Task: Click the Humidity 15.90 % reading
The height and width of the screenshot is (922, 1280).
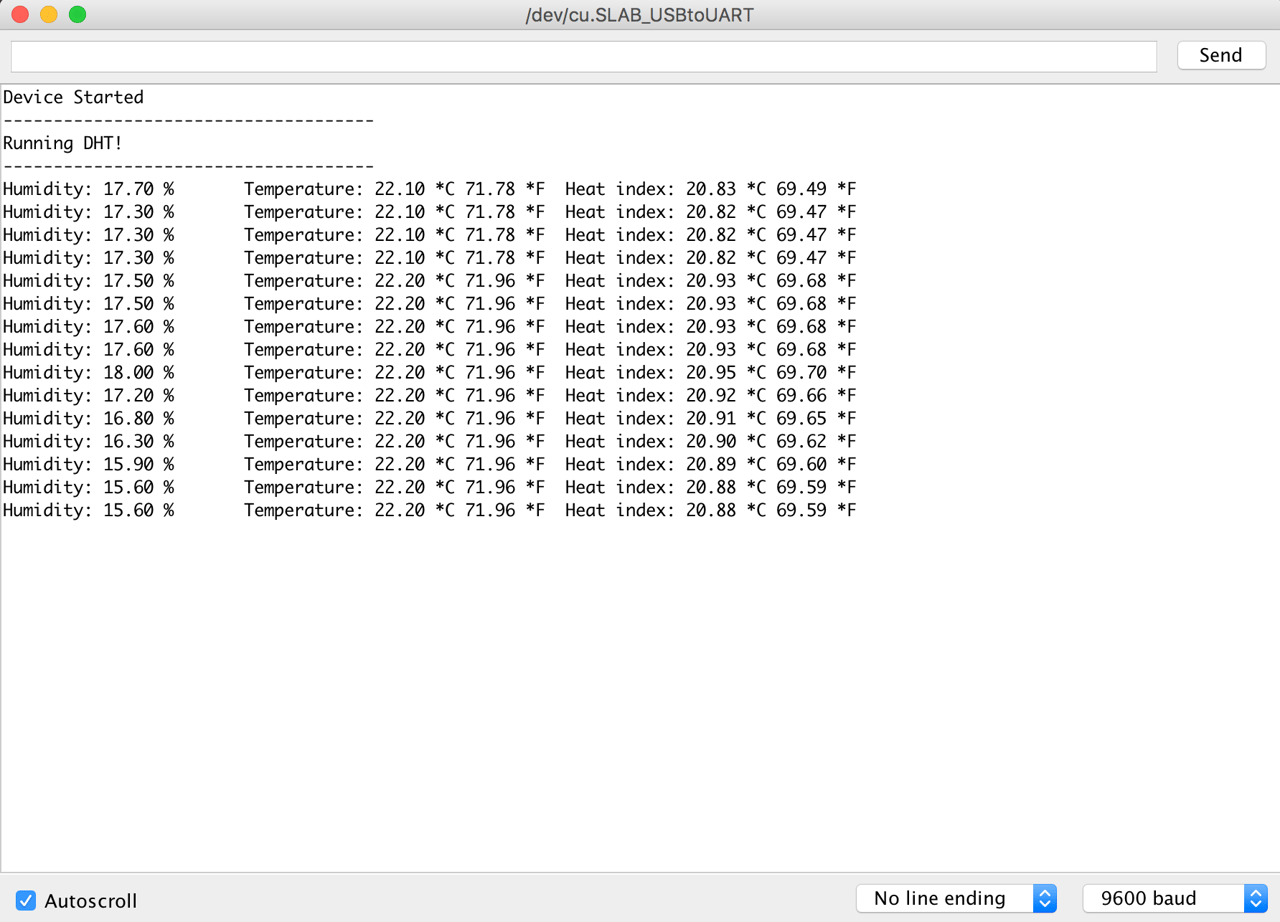Action: coord(88,464)
